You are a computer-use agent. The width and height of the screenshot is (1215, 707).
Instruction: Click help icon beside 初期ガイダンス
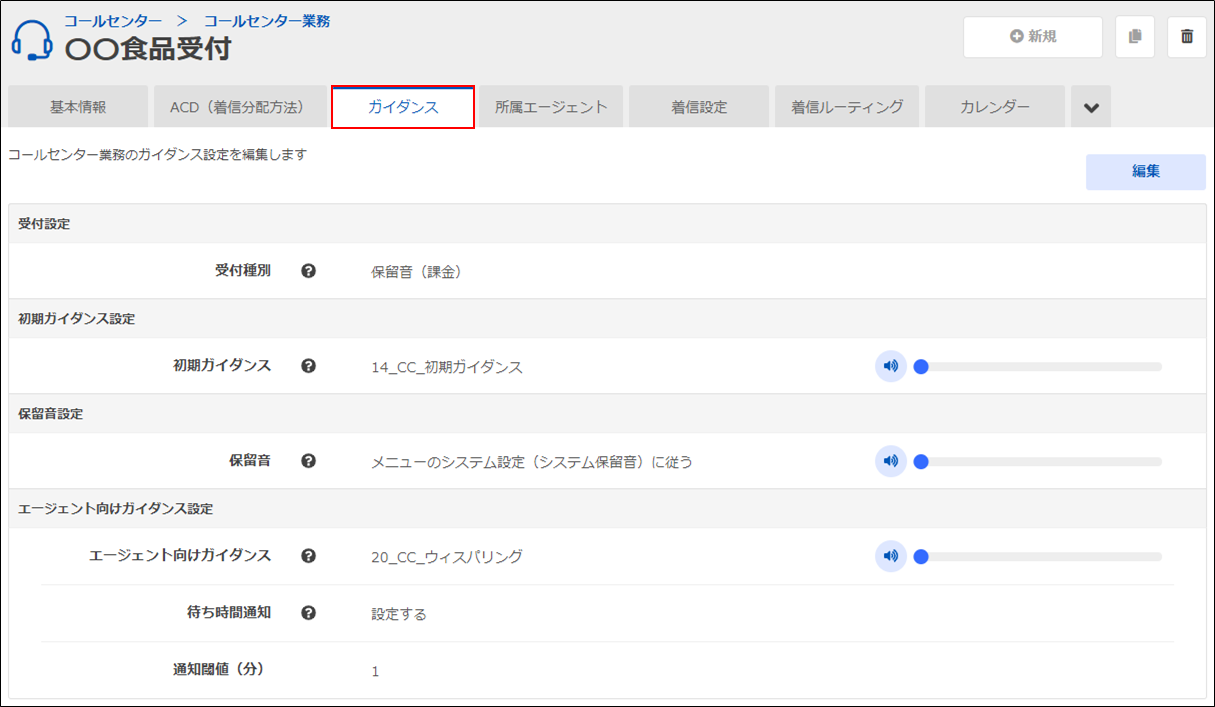tap(308, 366)
